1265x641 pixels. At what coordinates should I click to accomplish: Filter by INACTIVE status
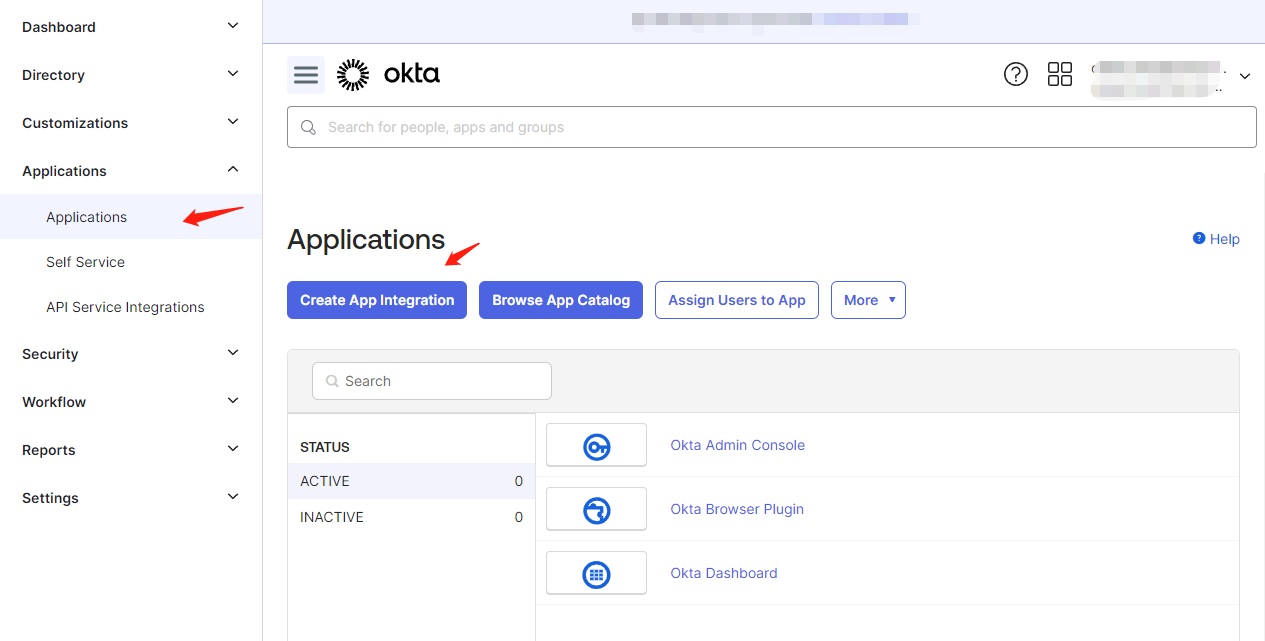click(x=411, y=517)
